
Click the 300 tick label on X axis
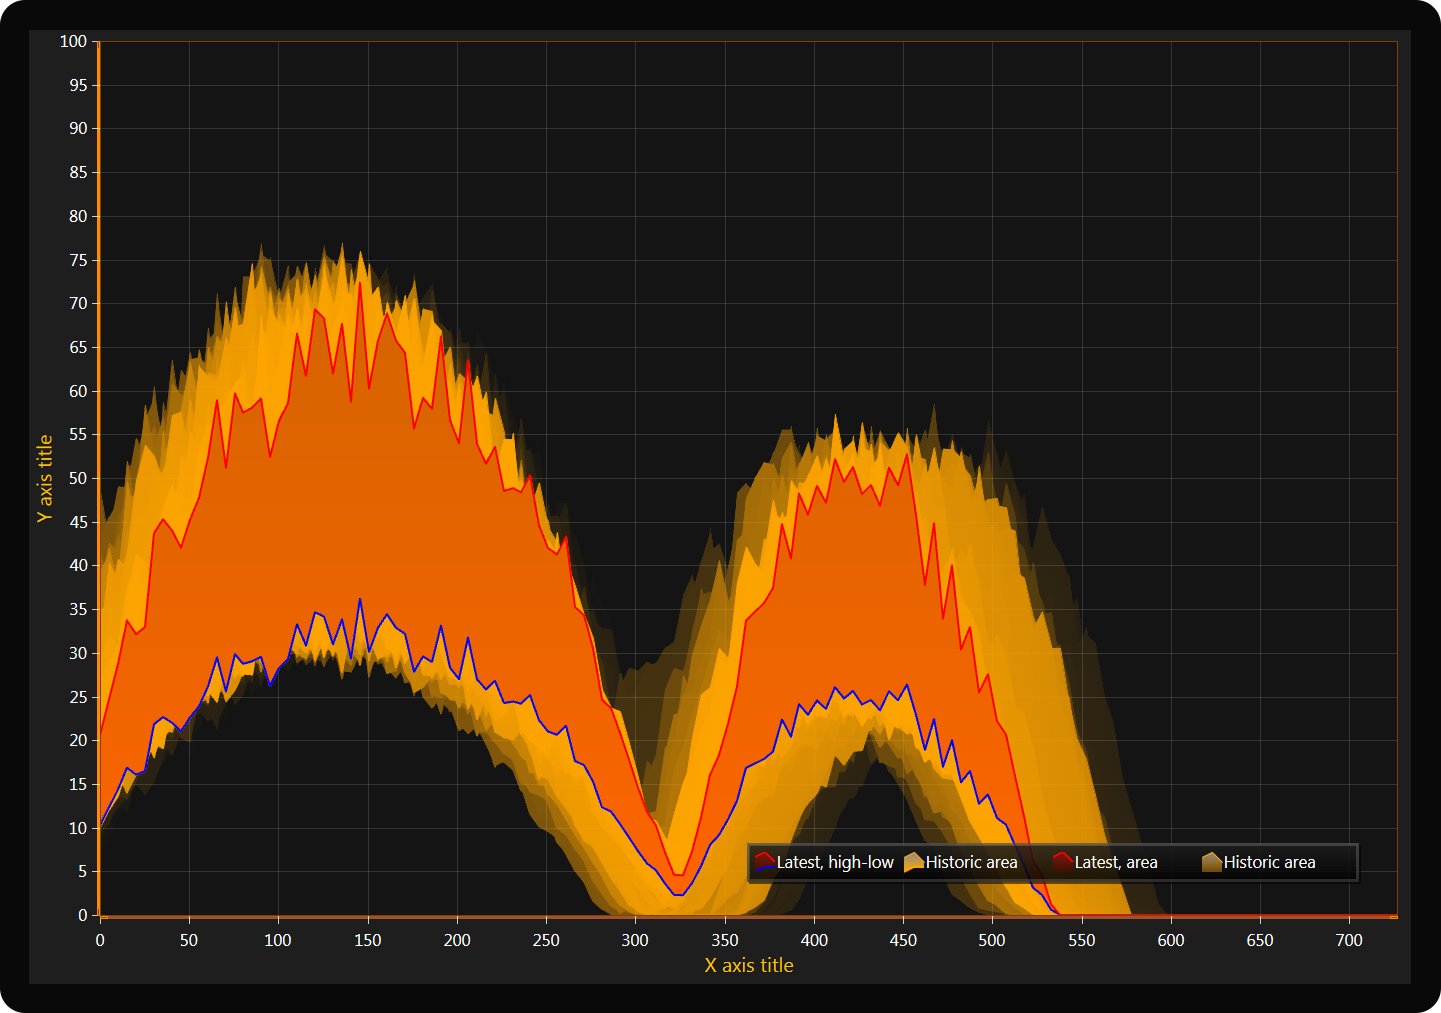(x=635, y=940)
